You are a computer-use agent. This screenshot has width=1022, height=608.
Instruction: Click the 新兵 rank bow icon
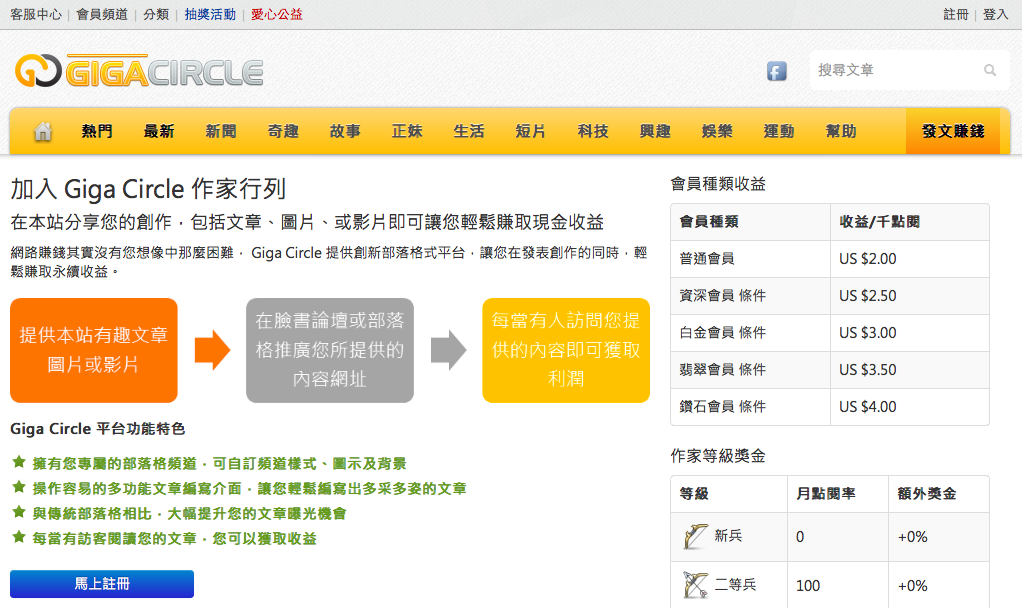tap(696, 537)
